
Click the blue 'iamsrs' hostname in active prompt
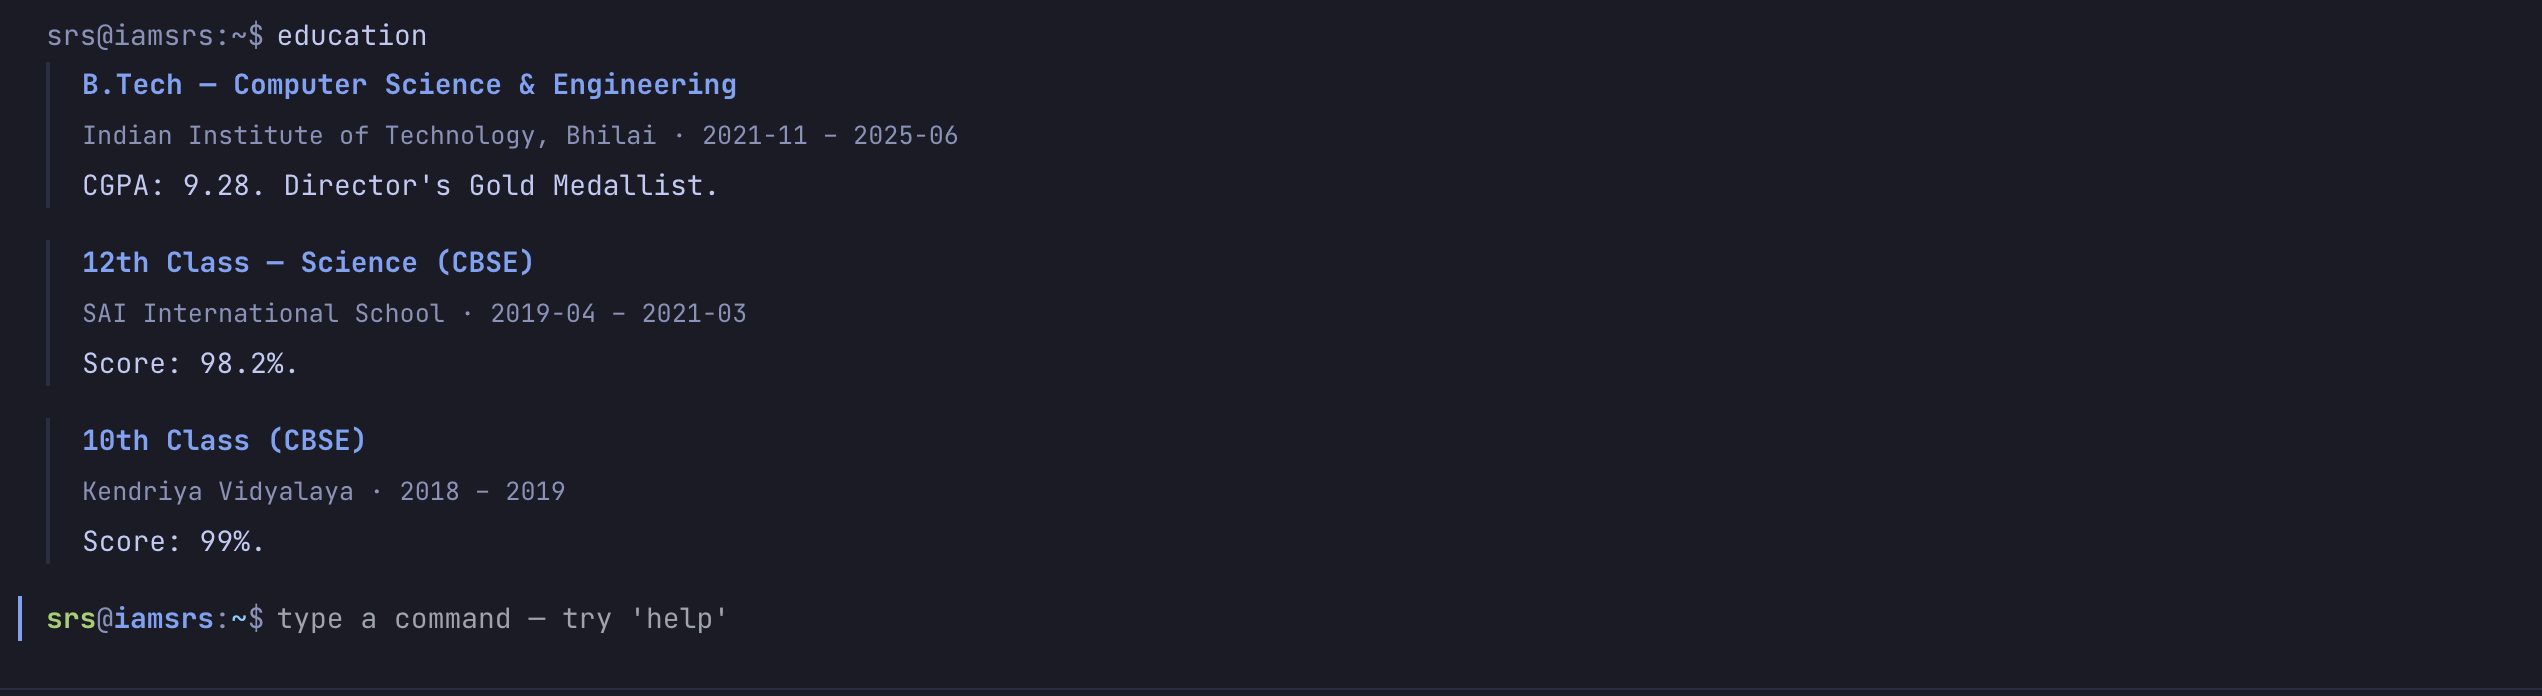coord(163,619)
